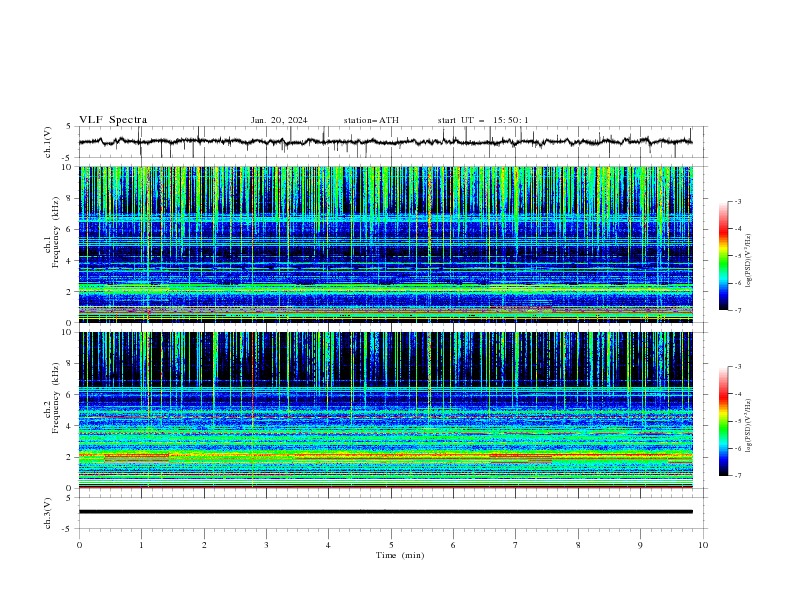The height and width of the screenshot is (612, 792).
Task: Click time axis tick label "3"
Action: point(266,545)
